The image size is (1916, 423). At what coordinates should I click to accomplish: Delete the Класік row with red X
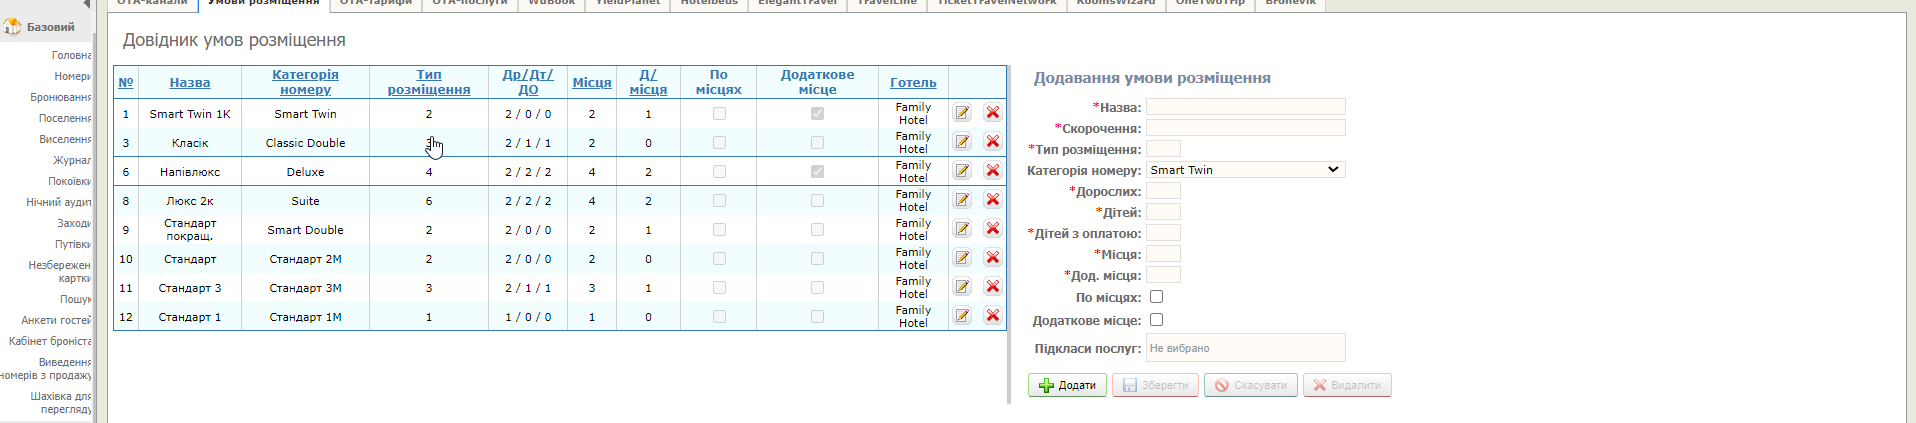click(x=992, y=142)
